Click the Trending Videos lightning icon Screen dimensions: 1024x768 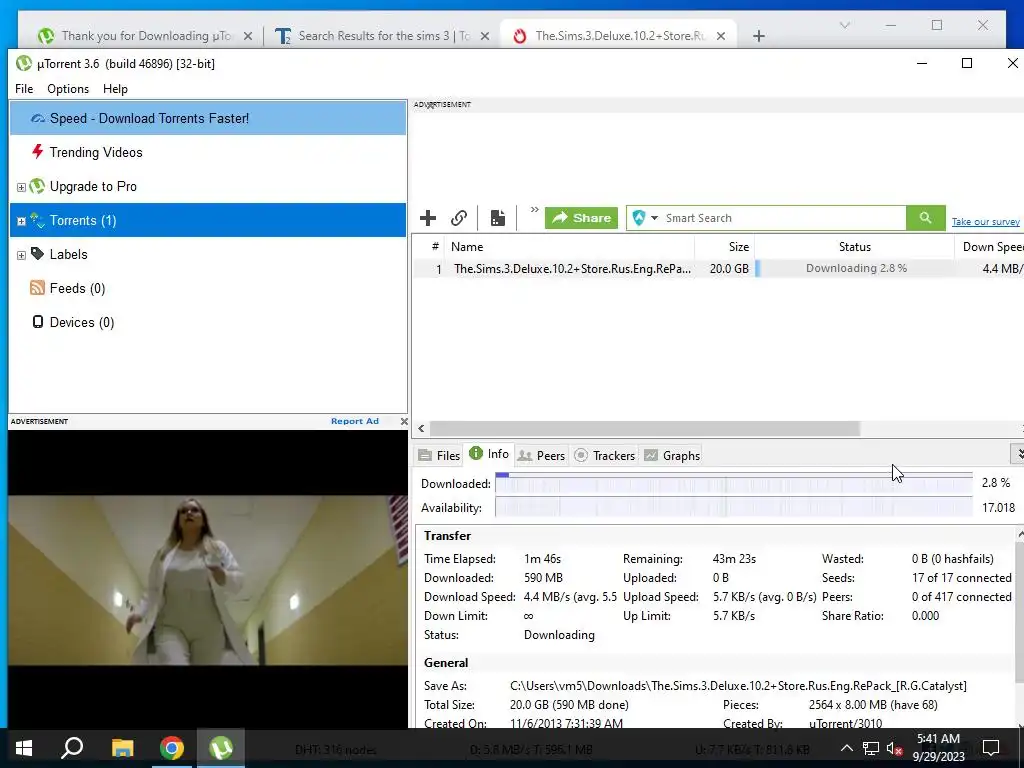[x=37, y=152]
